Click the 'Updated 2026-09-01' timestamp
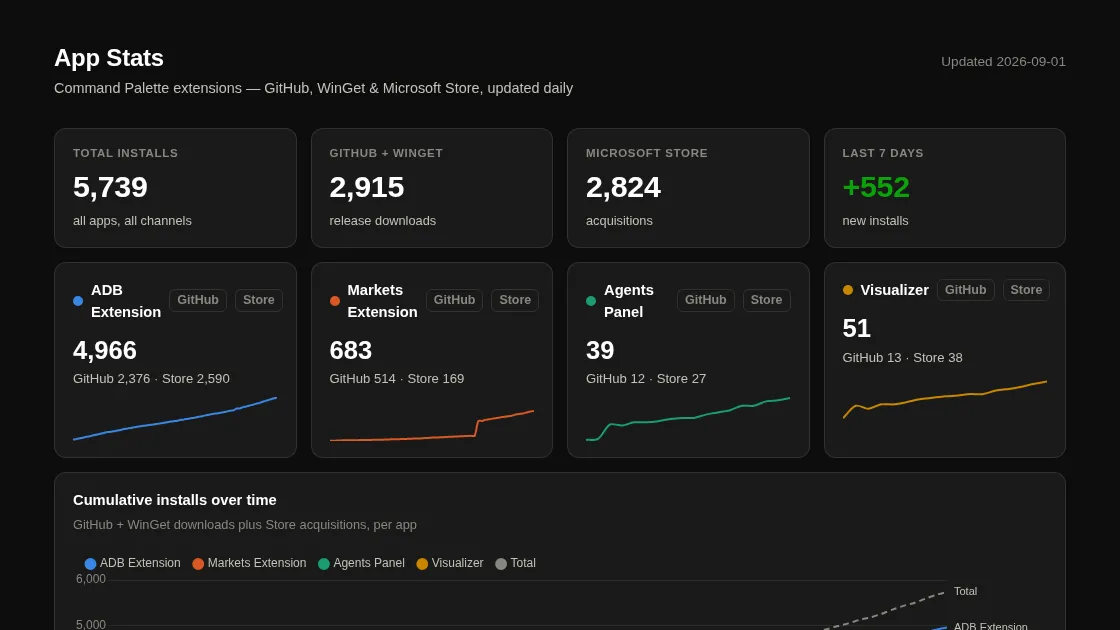 point(1003,61)
